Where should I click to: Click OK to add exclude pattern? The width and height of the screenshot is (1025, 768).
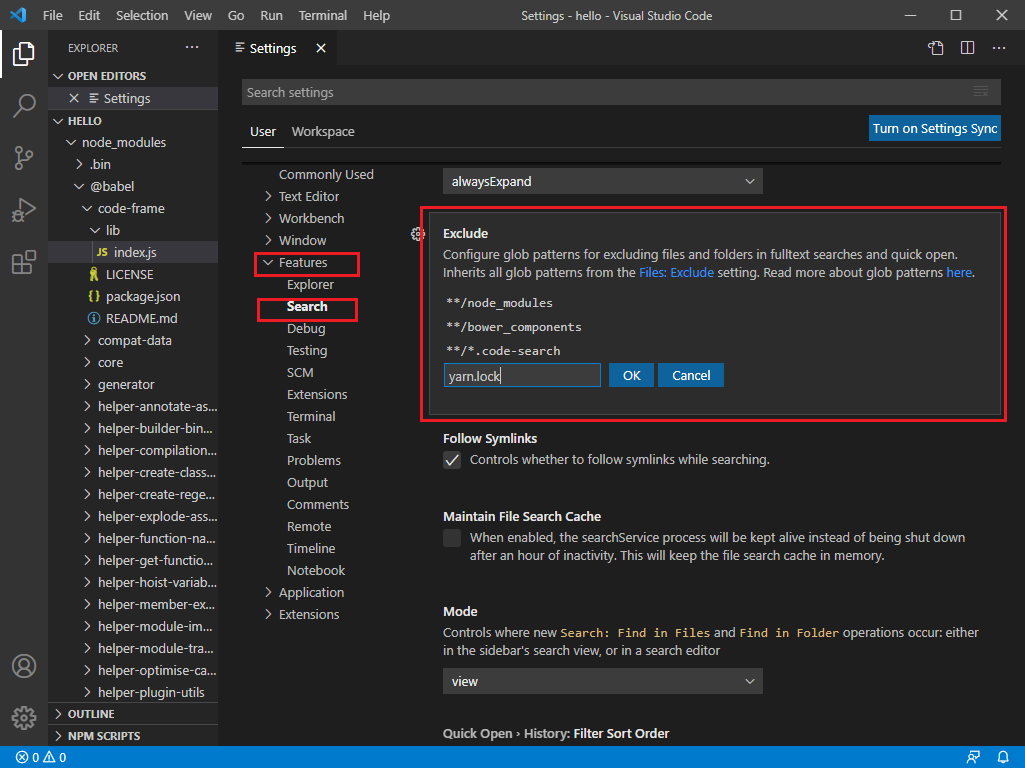[631, 375]
